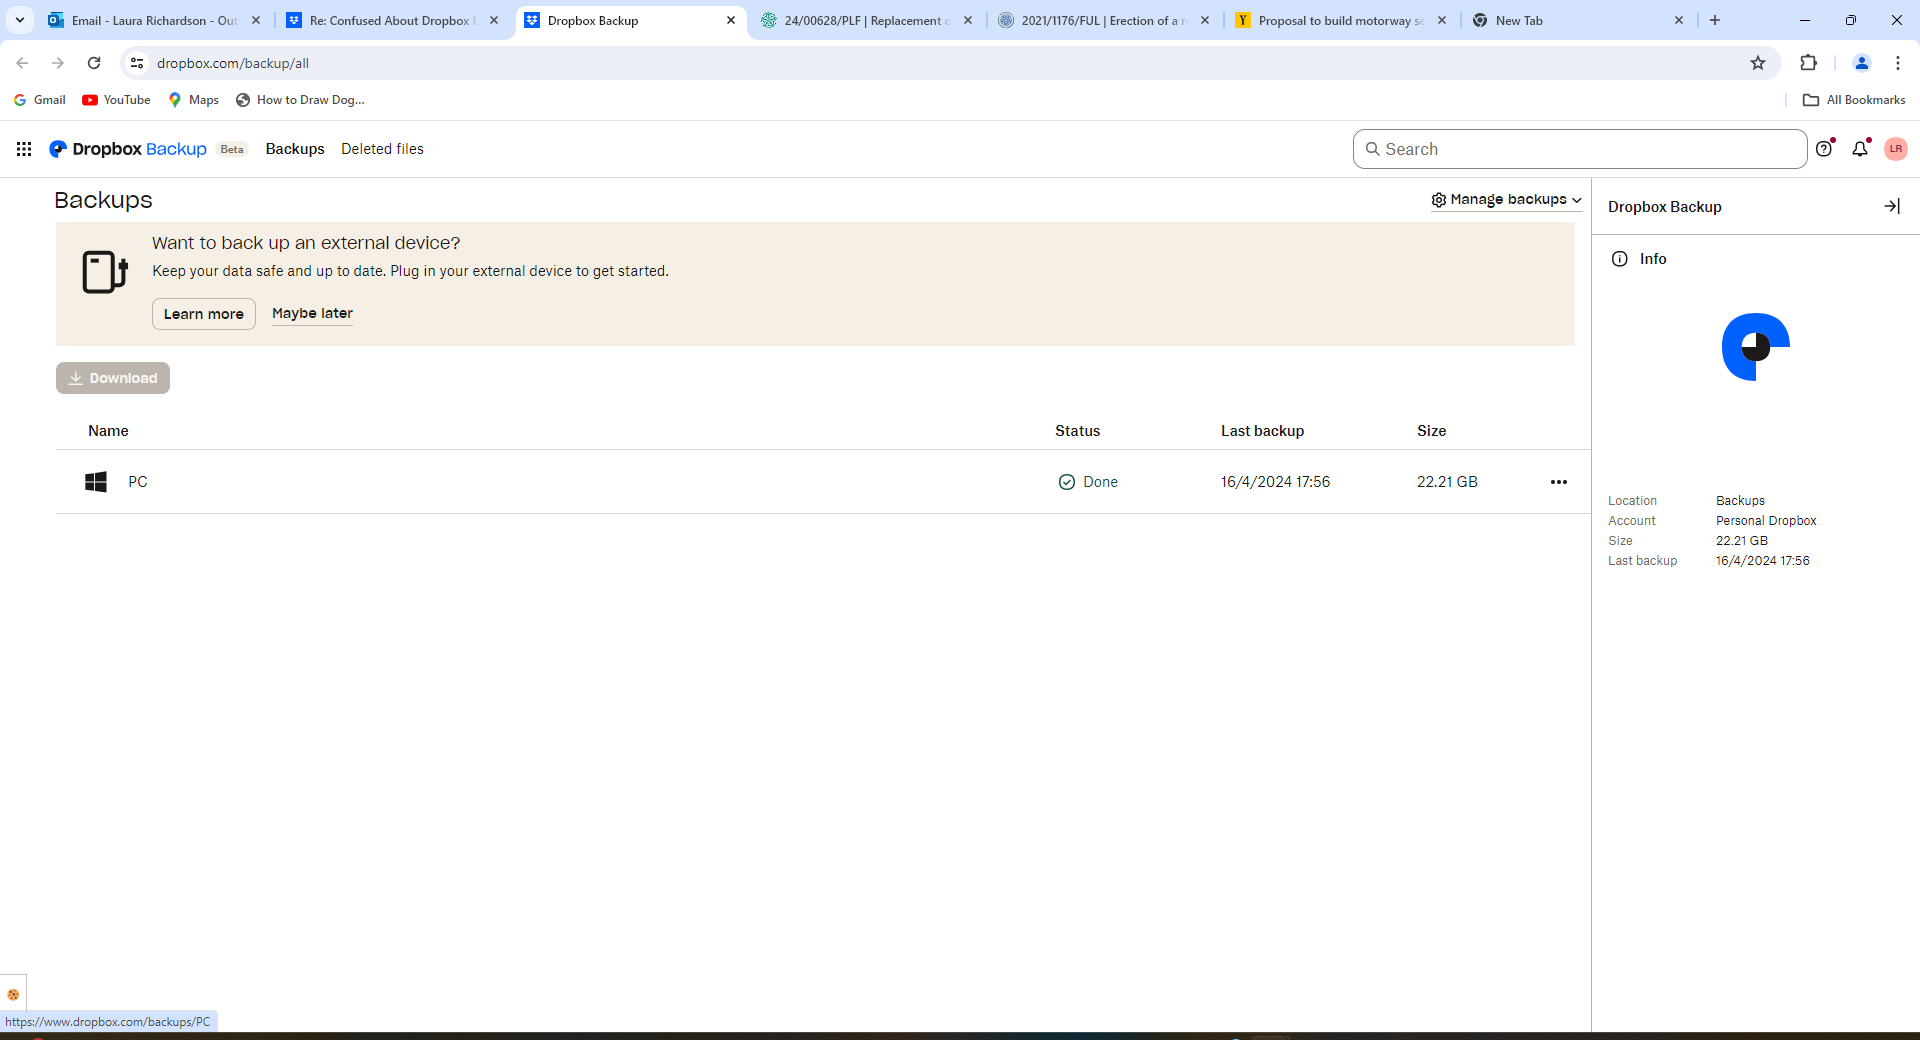The height and width of the screenshot is (1040, 1920).
Task: View site information icon in address bar
Action: coord(138,63)
